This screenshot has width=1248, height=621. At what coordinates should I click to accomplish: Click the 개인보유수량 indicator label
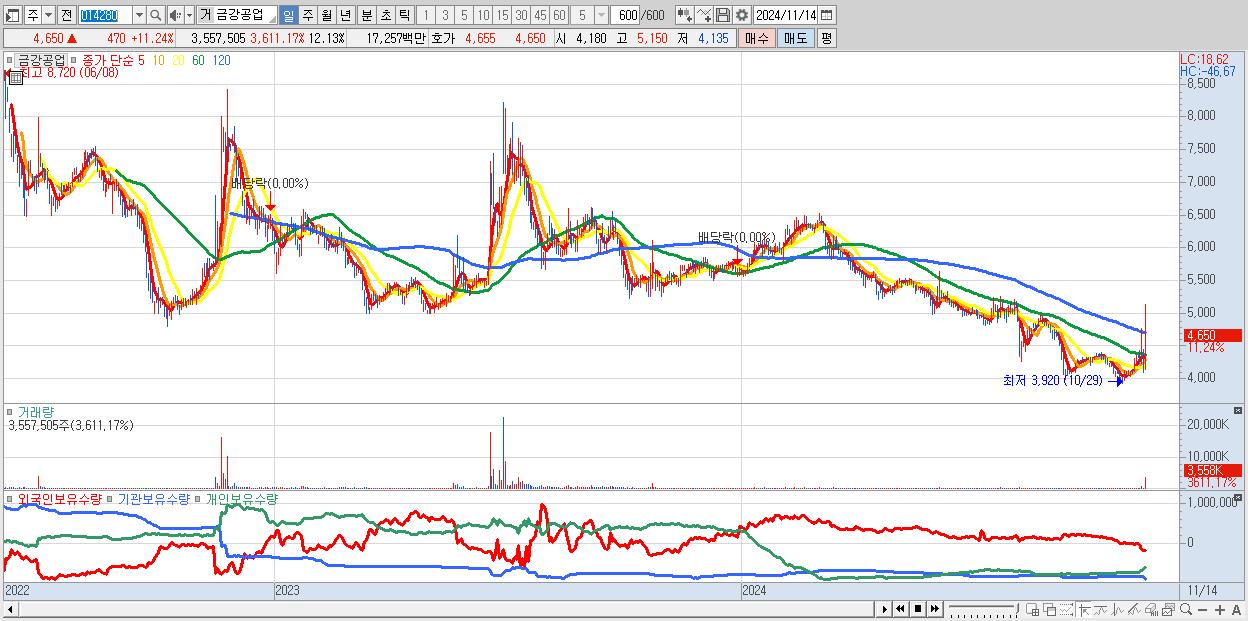click(241, 497)
